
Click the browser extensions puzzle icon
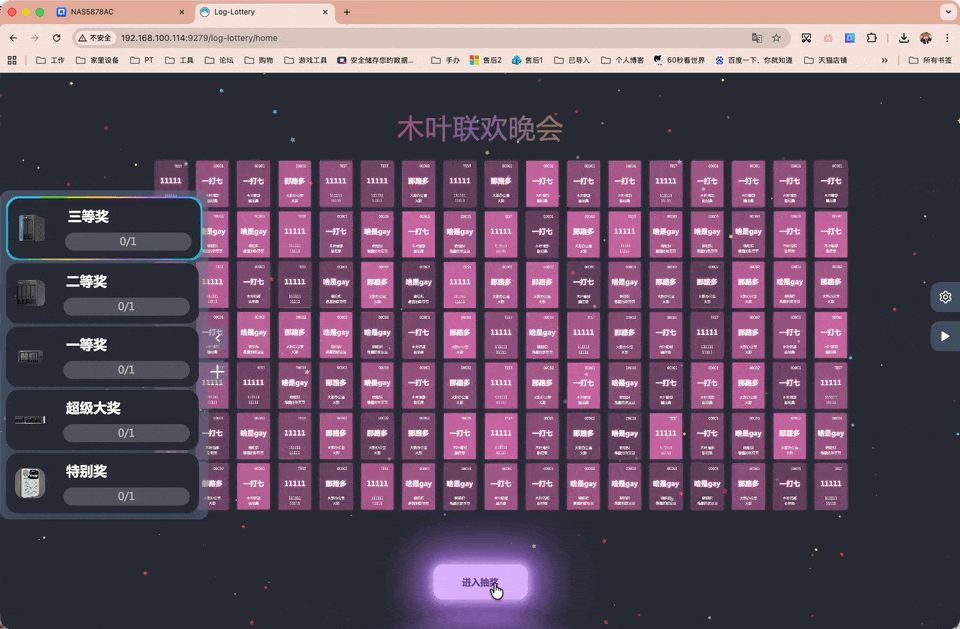point(872,37)
